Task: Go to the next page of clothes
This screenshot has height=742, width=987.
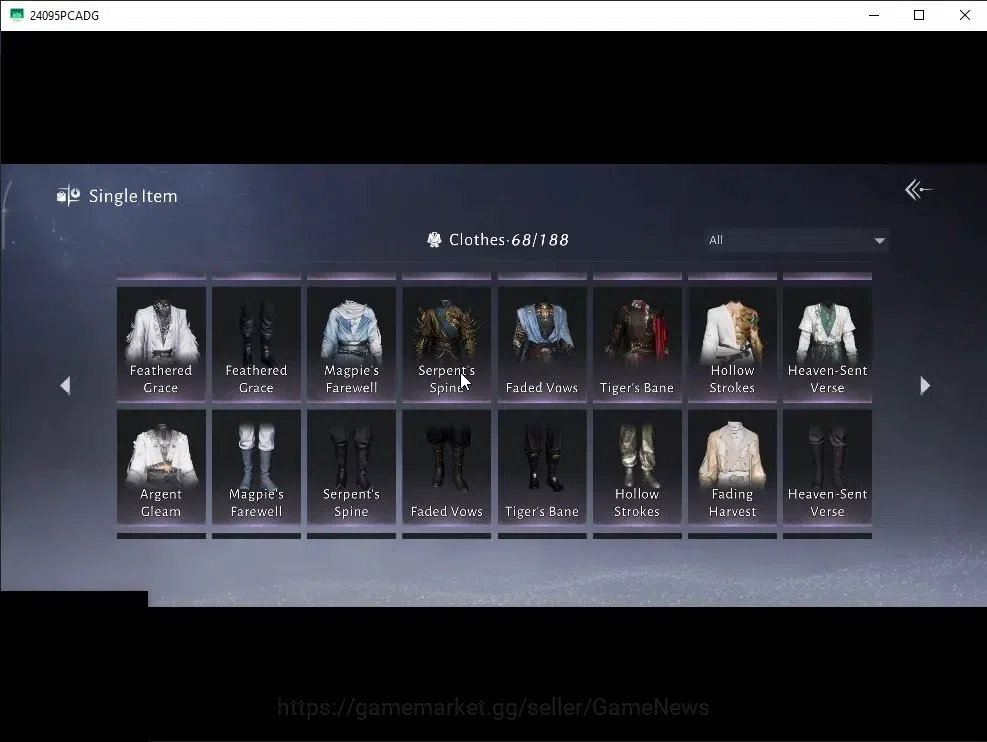Action: (x=925, y=385)
